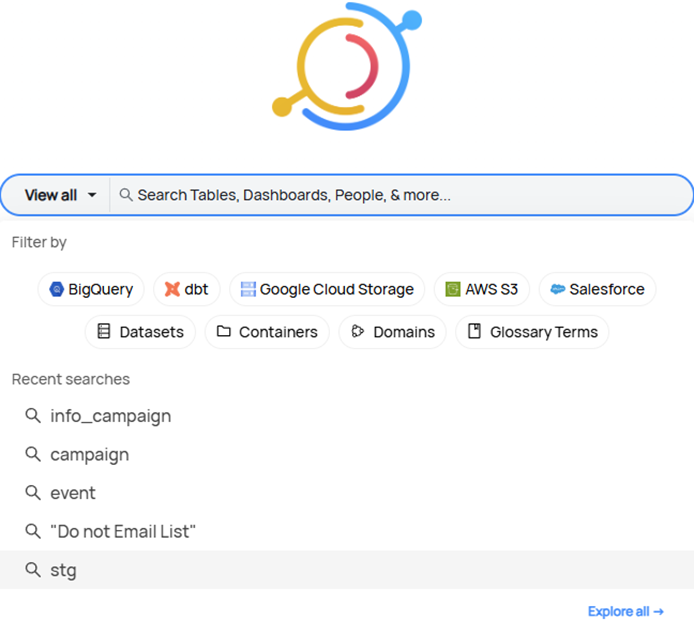
Task: Click search icon beside stg
Action: coord(33,569)
